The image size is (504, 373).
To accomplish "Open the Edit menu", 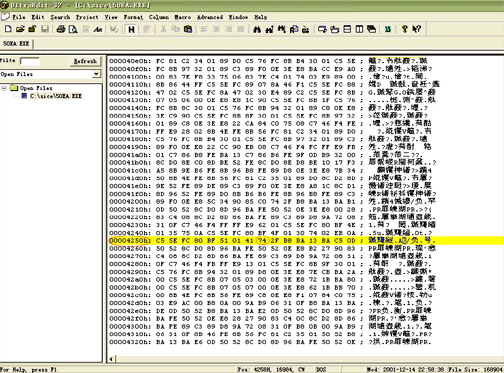I will pos(38,17).
